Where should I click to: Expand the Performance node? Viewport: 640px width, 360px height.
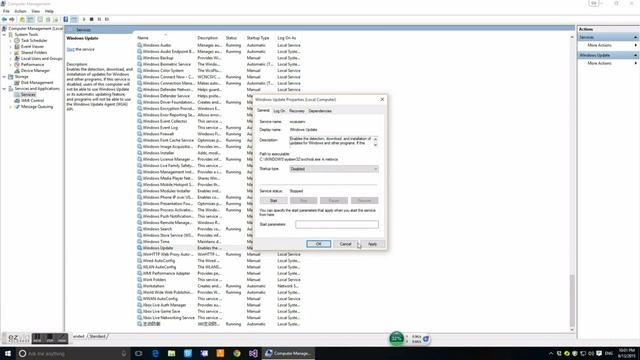click(x=11, y=64)
